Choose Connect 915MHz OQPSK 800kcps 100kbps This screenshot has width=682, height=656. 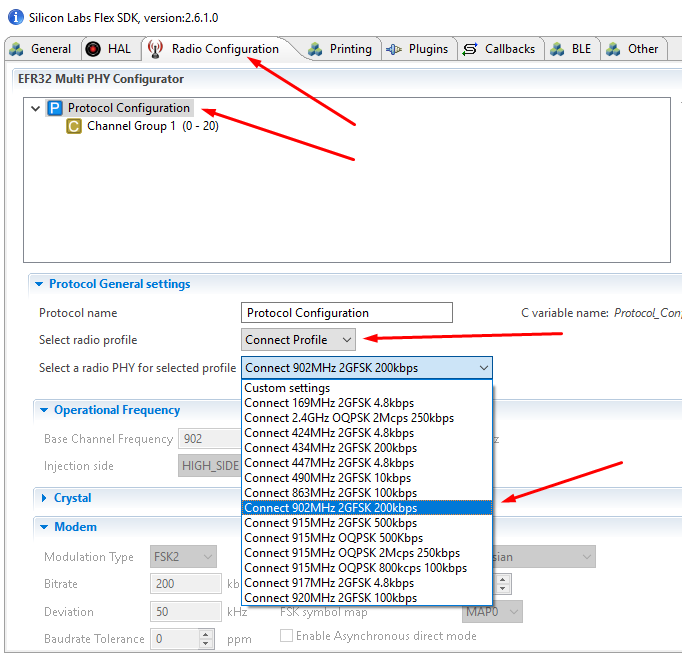(x=367, y=568)
